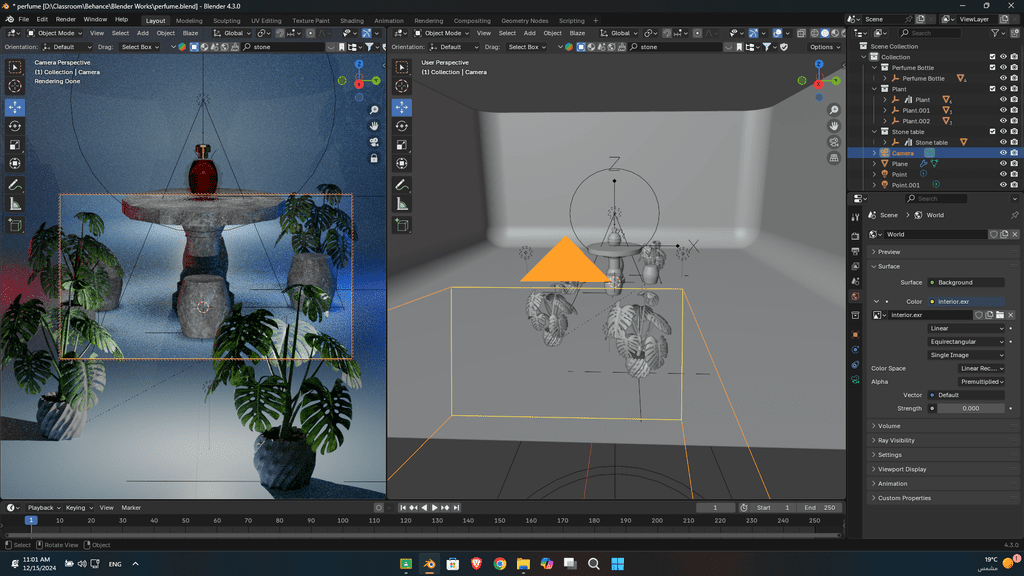Uncheck the Plant collection checkbox
Screen dimensions: 1024x576
tap(992, 89)
